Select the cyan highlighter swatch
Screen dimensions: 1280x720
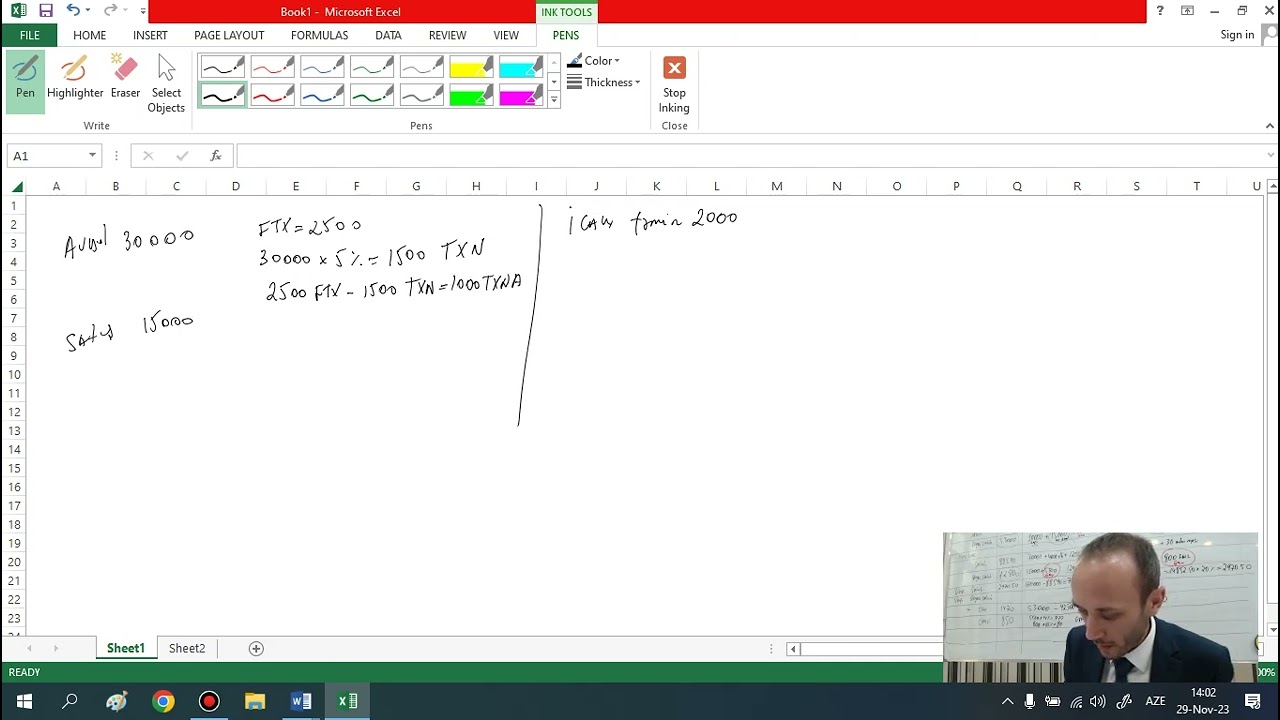click(x=521, y=67)
